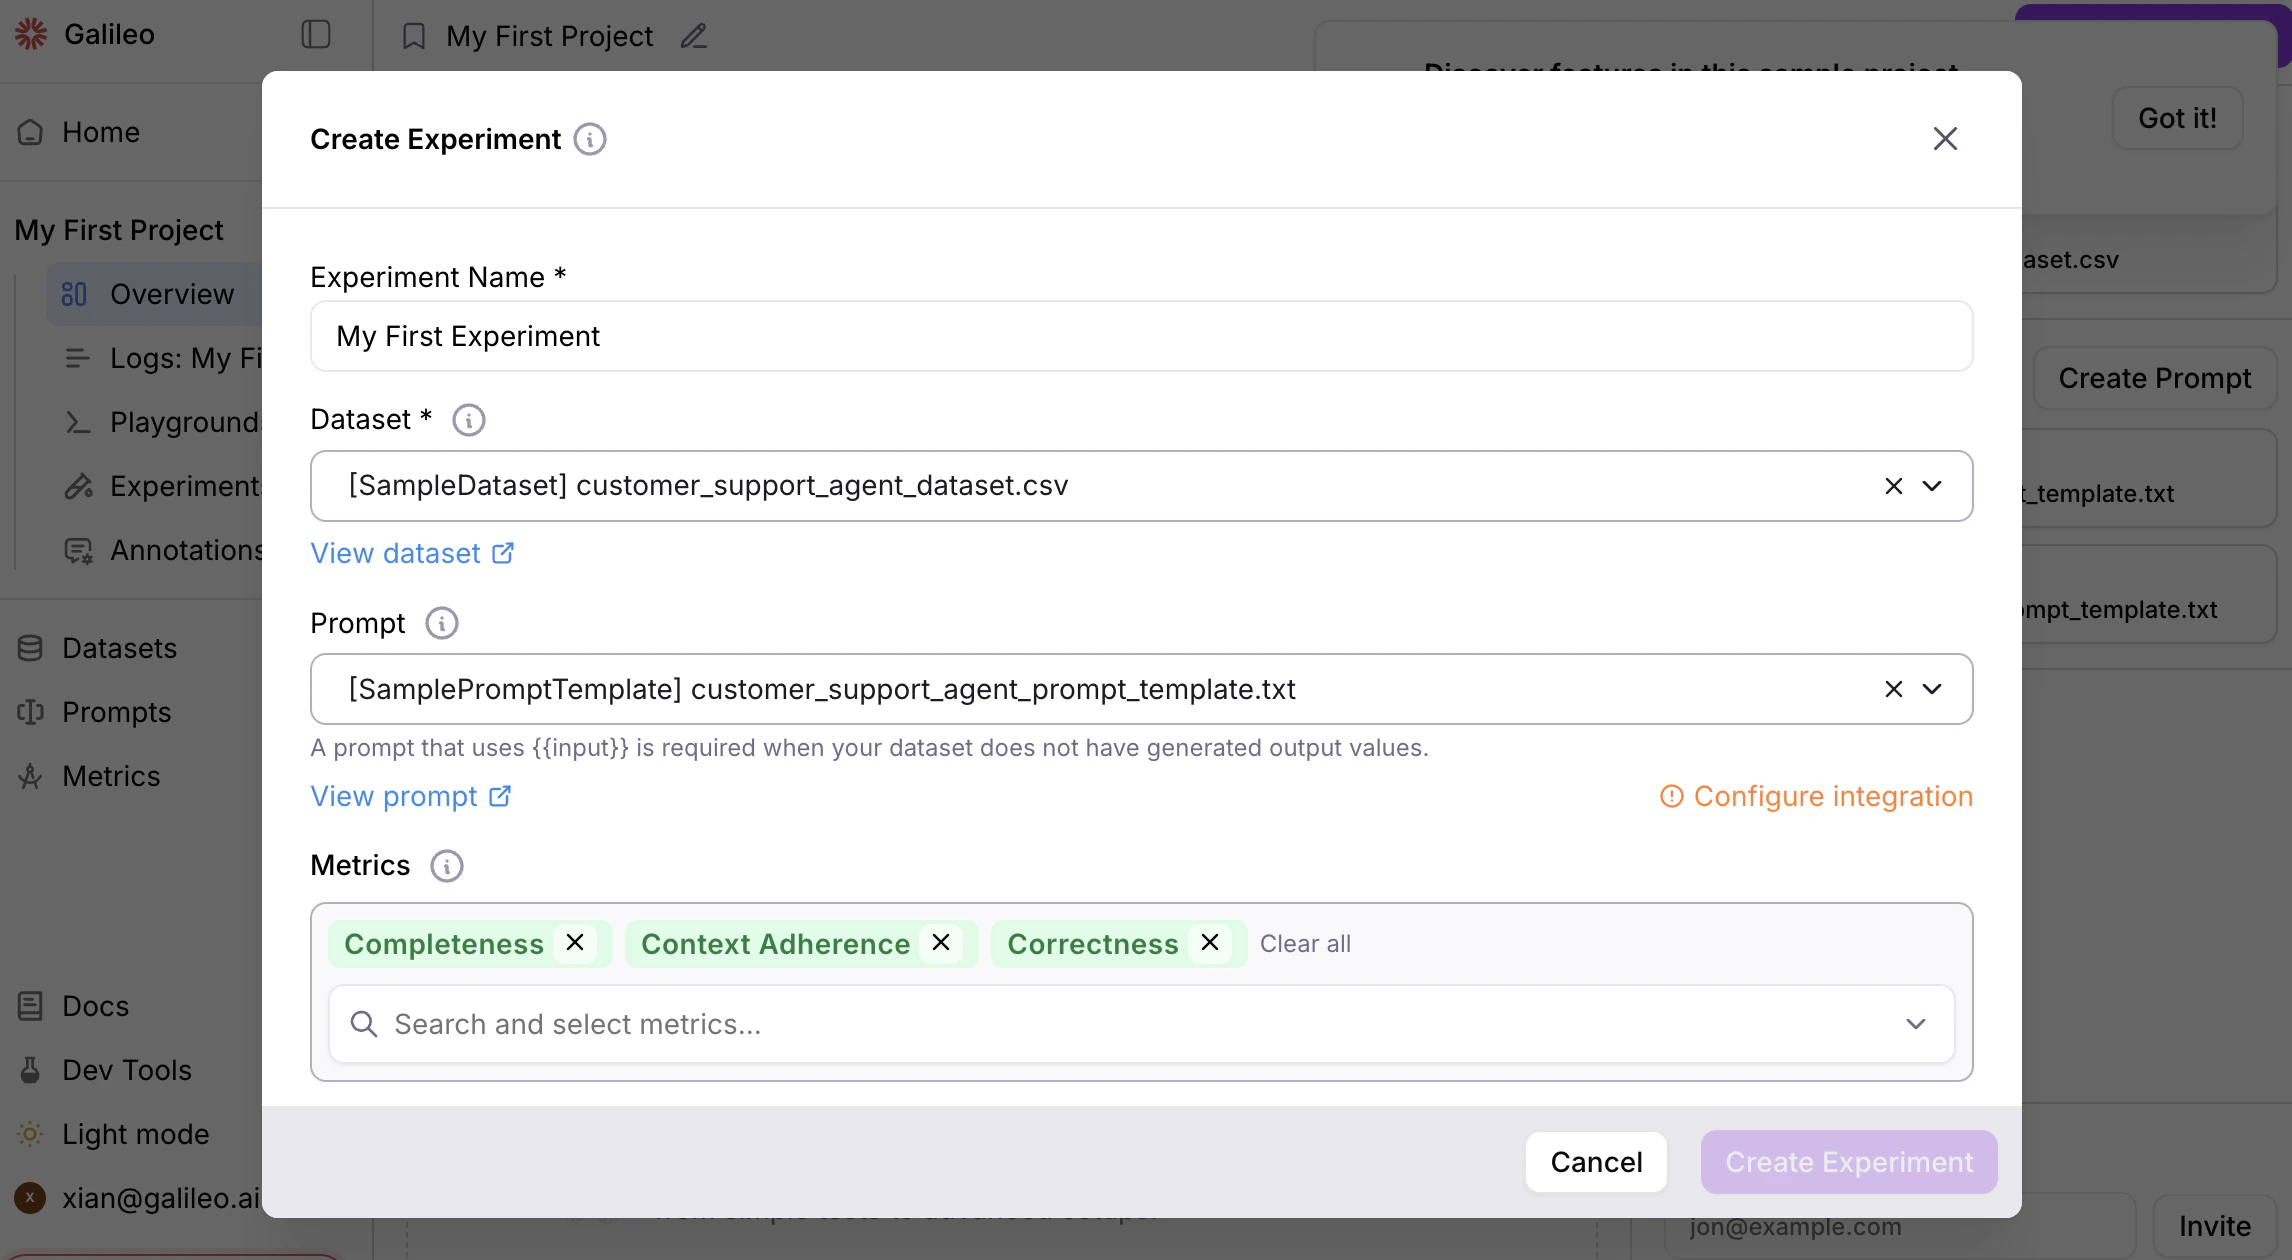Remove the Correctness metric chip

pos(1210,942)
